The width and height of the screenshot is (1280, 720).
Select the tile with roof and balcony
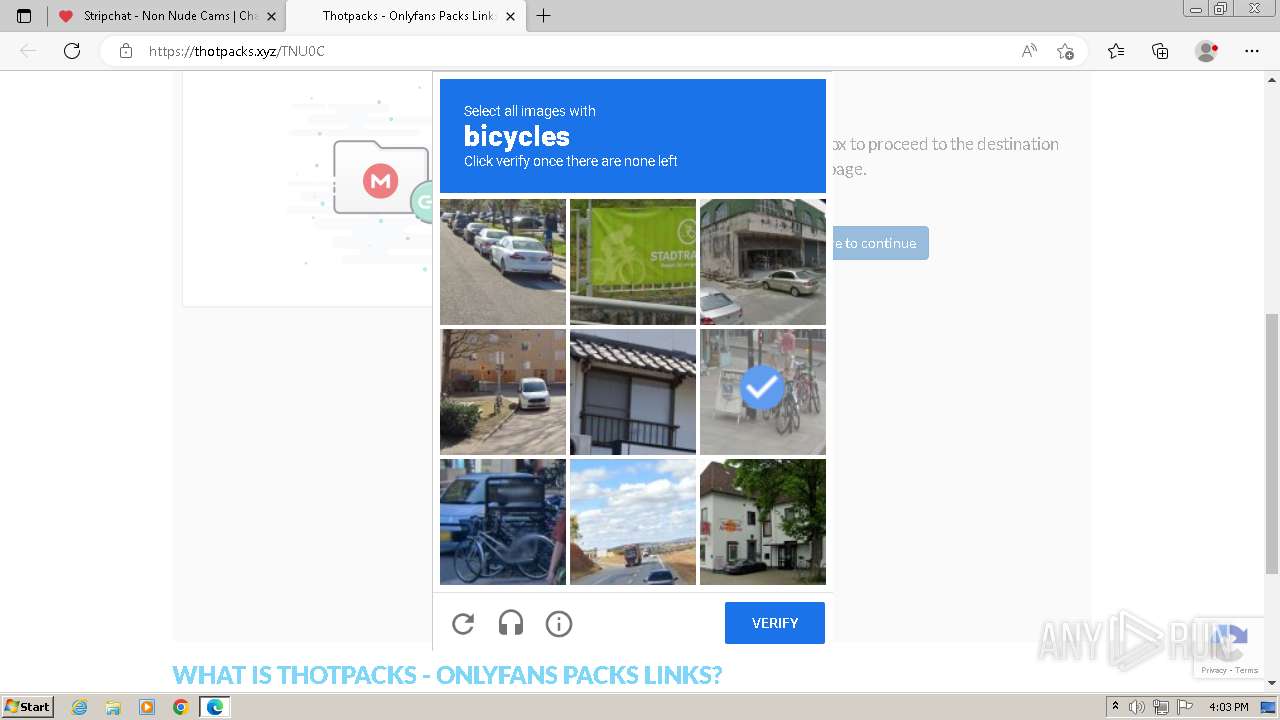point(633,392)
